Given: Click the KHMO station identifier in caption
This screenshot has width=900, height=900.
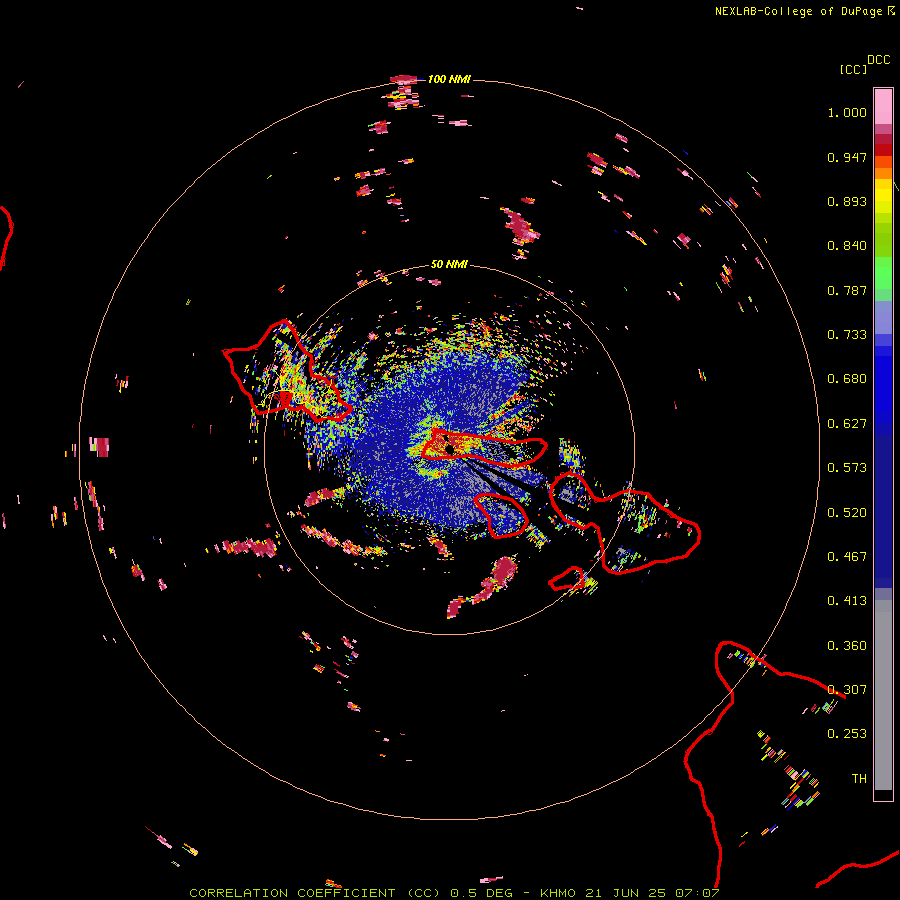Looking at the screenshot, I should [557, 893].
